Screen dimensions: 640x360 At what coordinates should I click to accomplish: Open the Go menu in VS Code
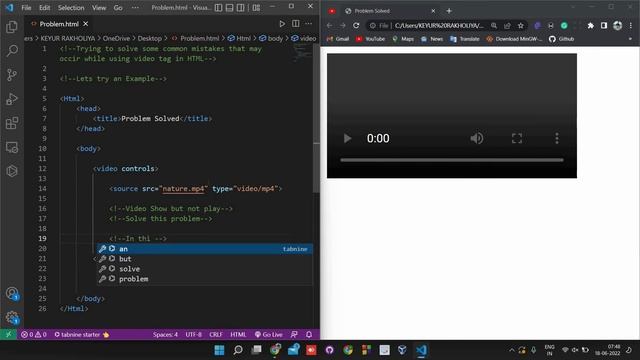tap(118, 8)
